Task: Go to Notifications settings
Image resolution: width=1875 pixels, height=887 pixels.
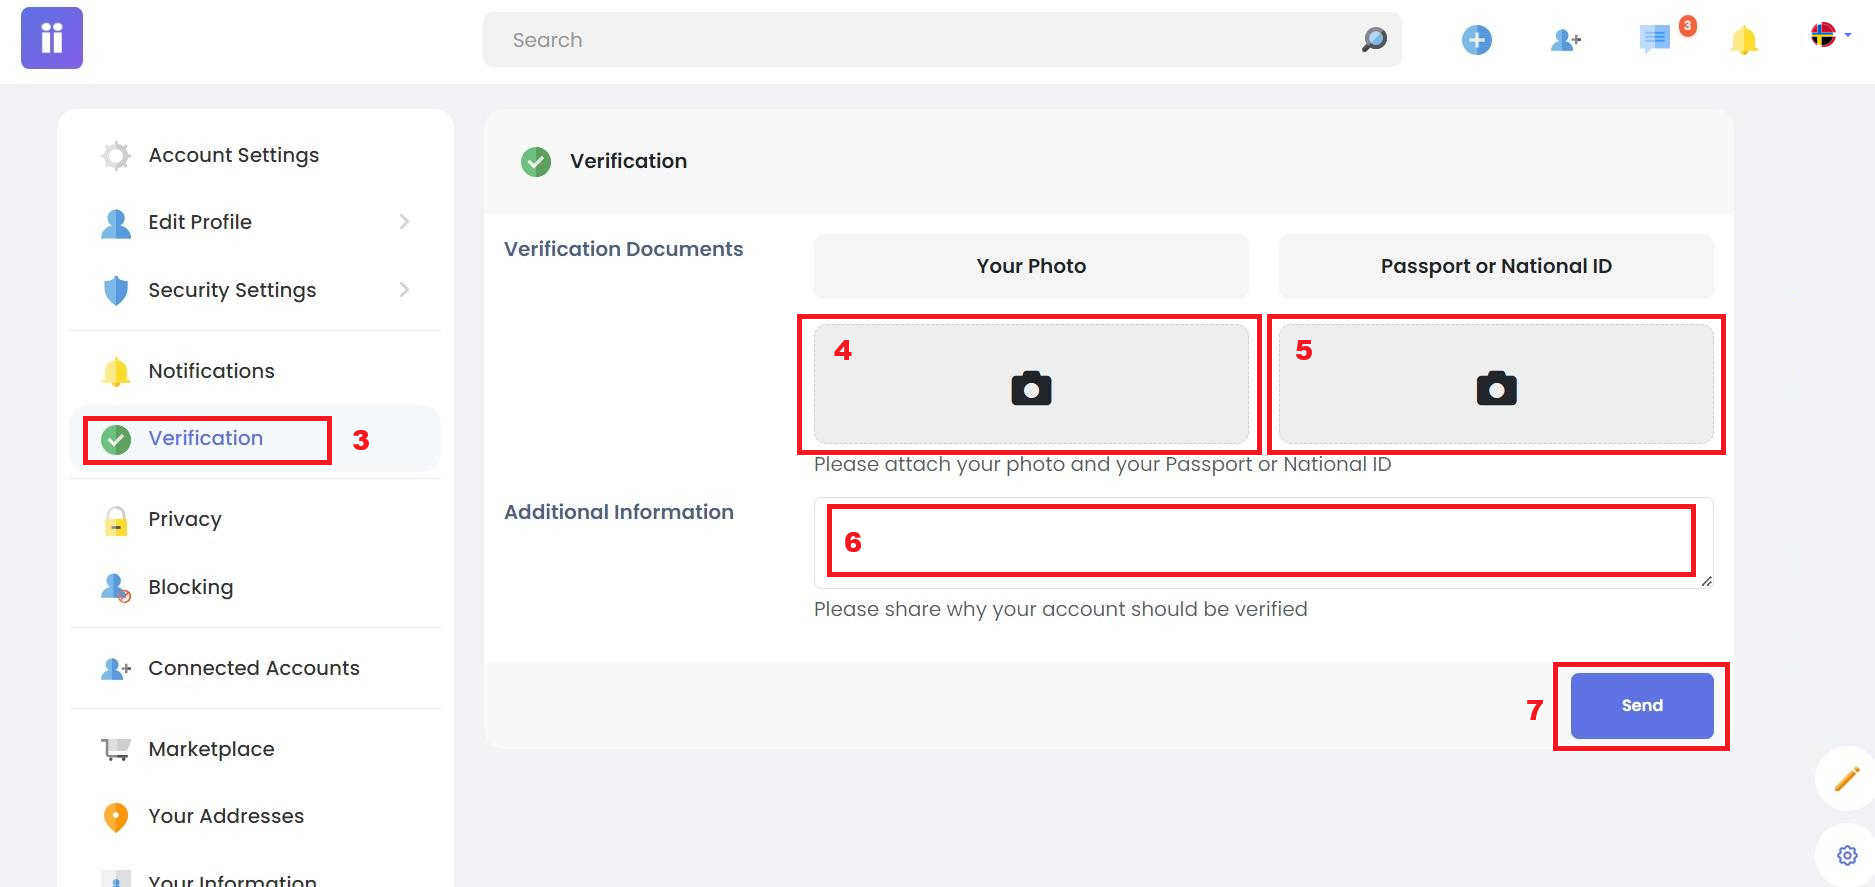Action: click(x=255, y=371)
